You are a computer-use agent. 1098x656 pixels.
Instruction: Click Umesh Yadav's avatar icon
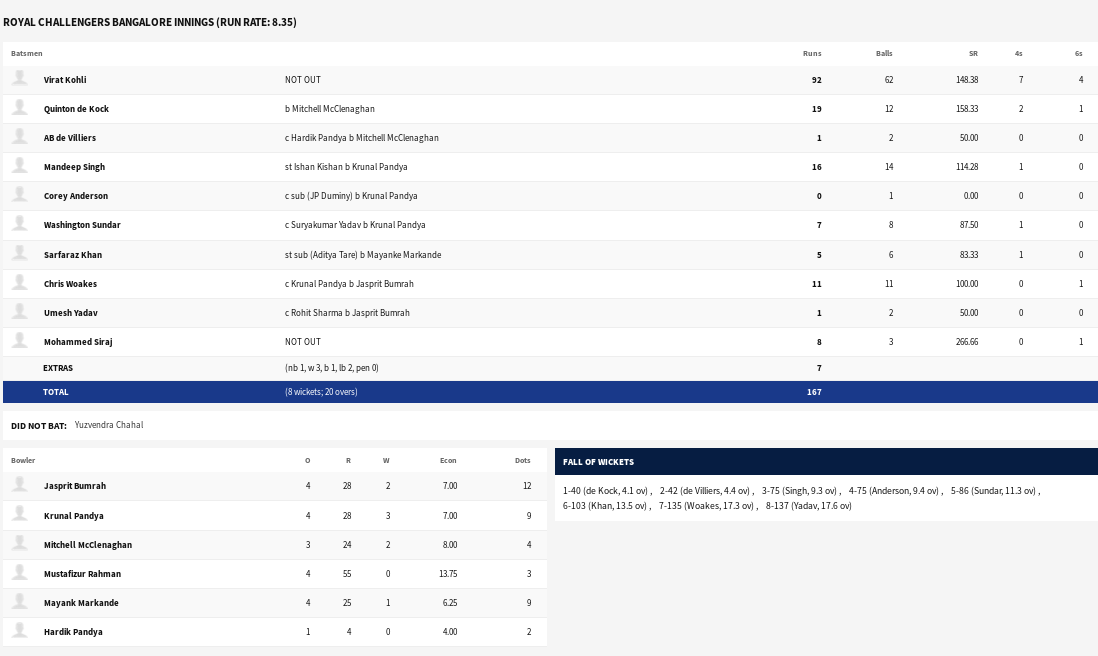[20, 312]
